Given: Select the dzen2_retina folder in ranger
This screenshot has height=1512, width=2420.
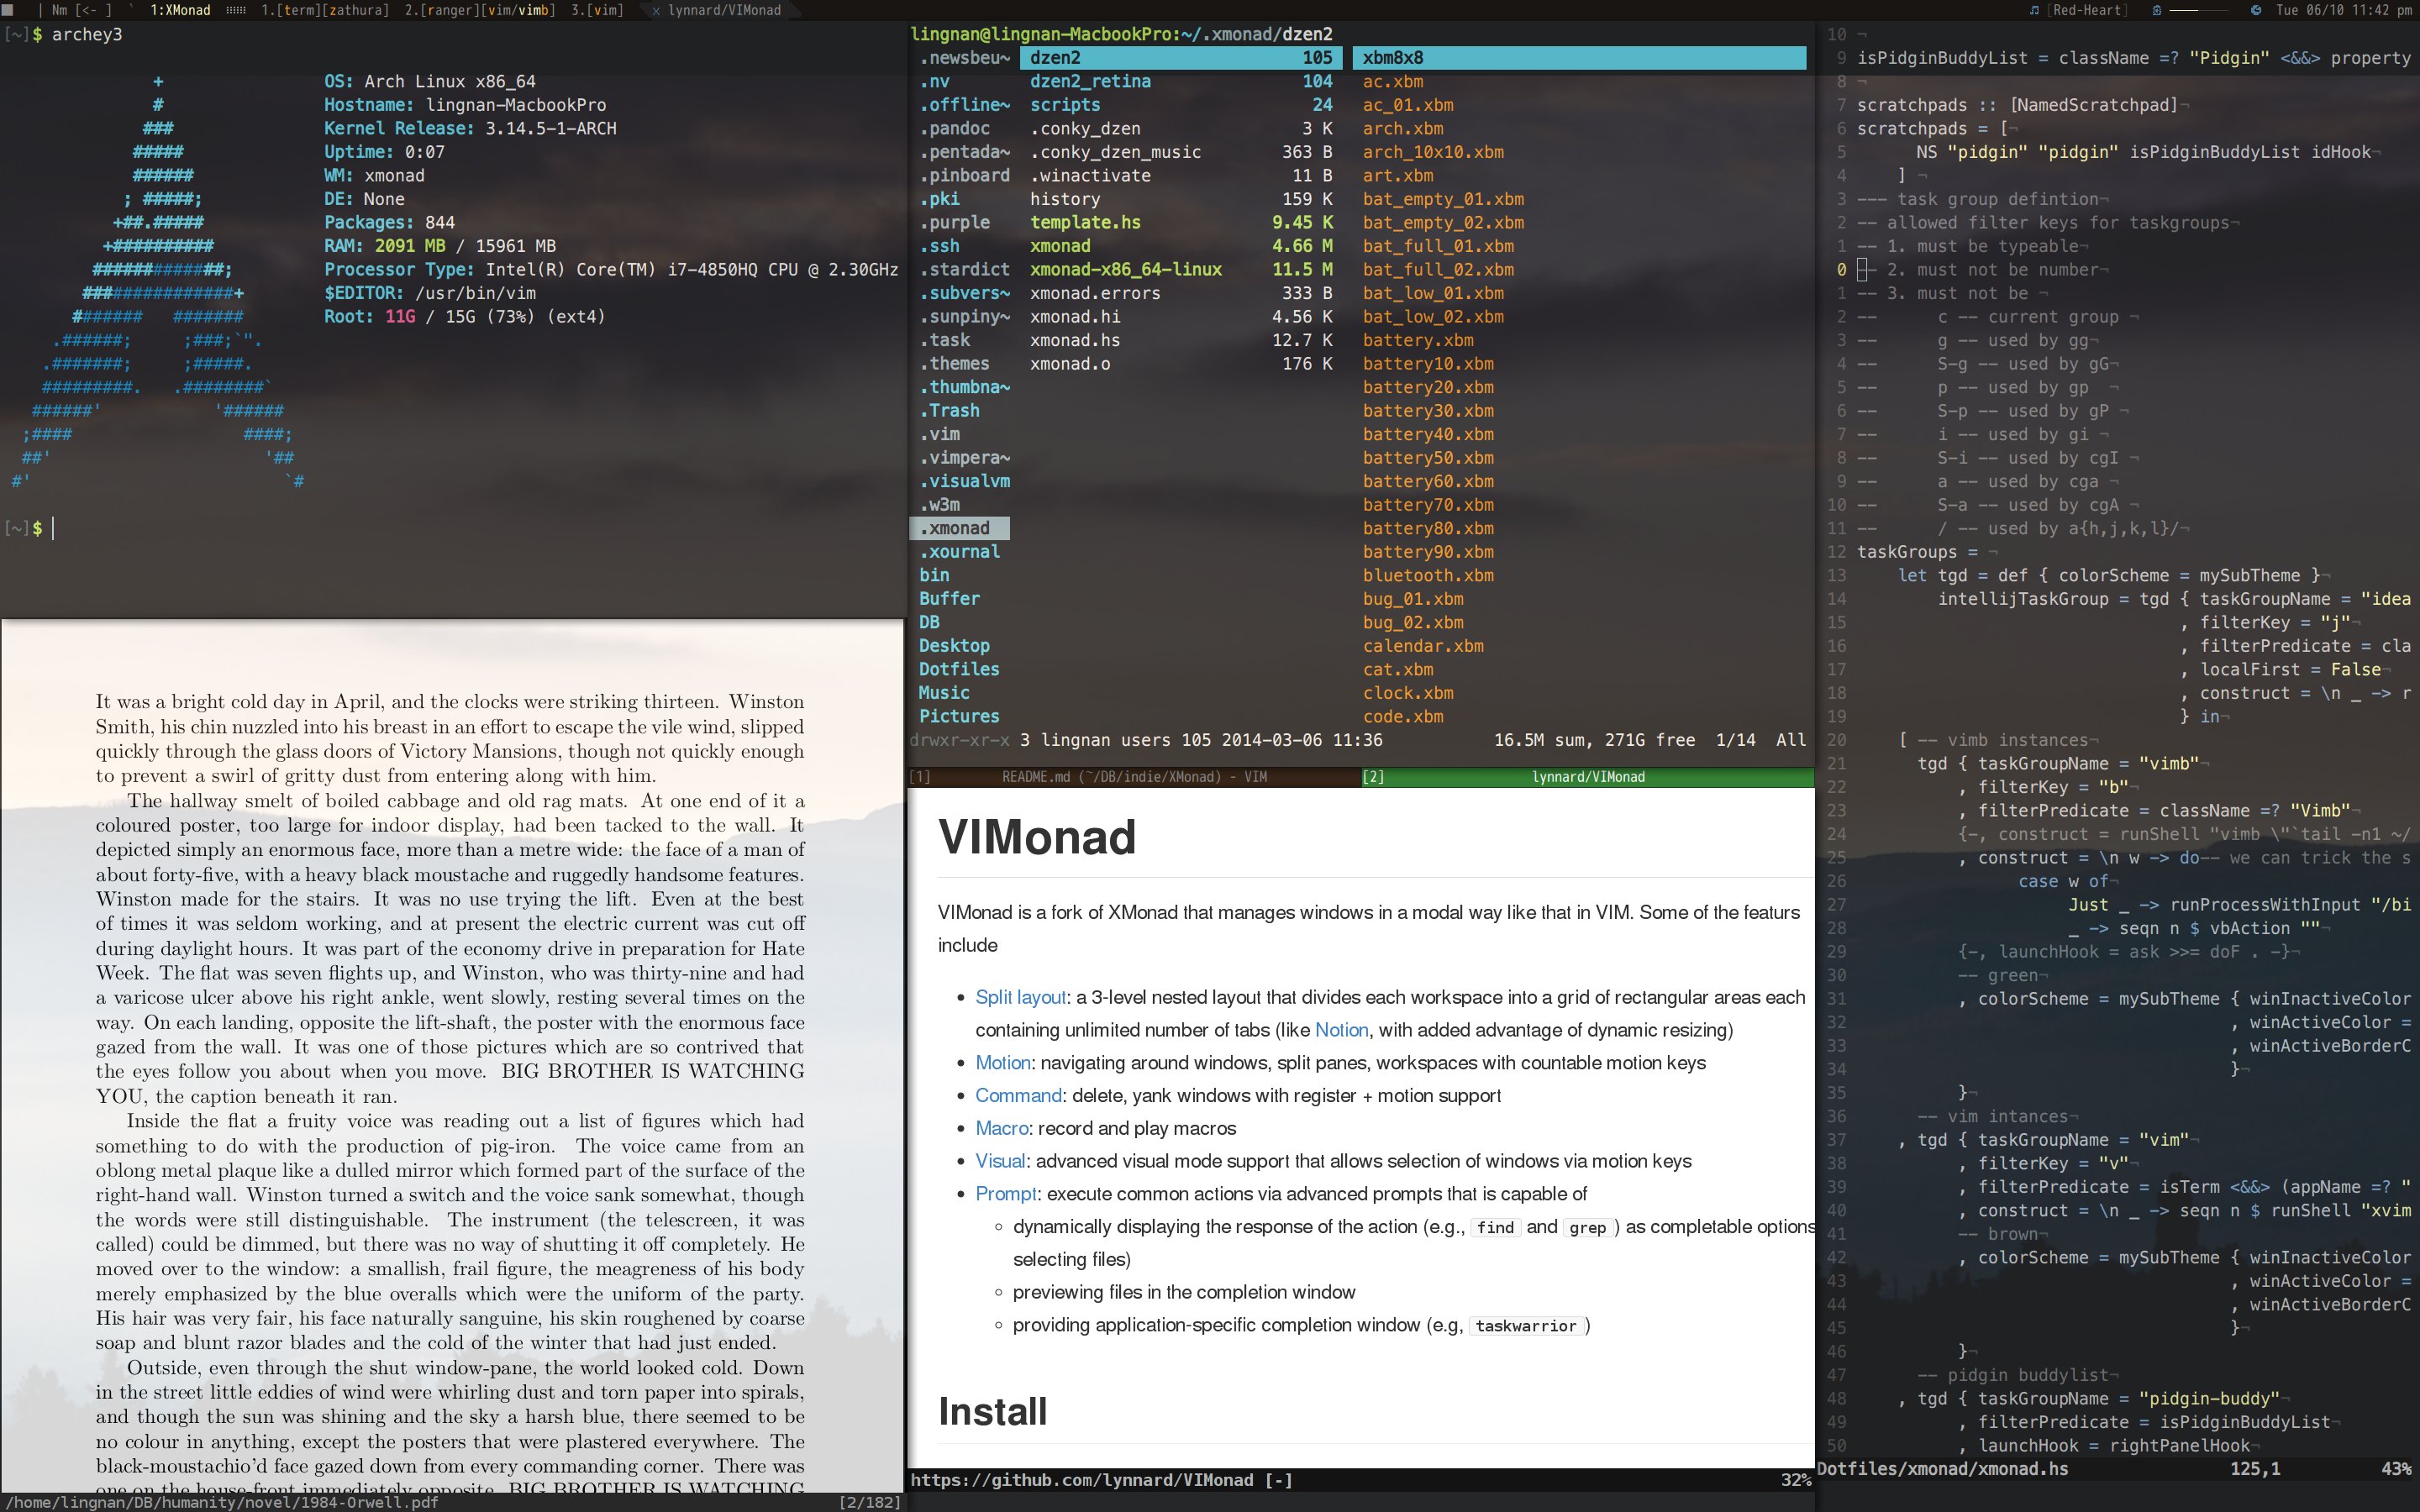Looking at the screenshot, I should (1090, 81).
